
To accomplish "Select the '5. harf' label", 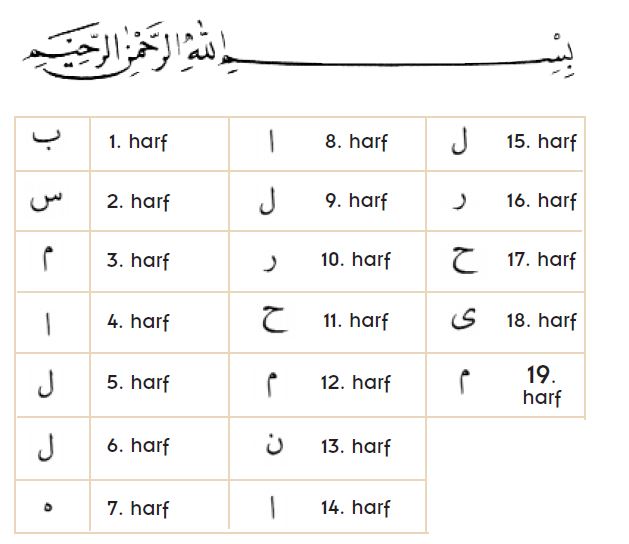I will tap(138, 382).
